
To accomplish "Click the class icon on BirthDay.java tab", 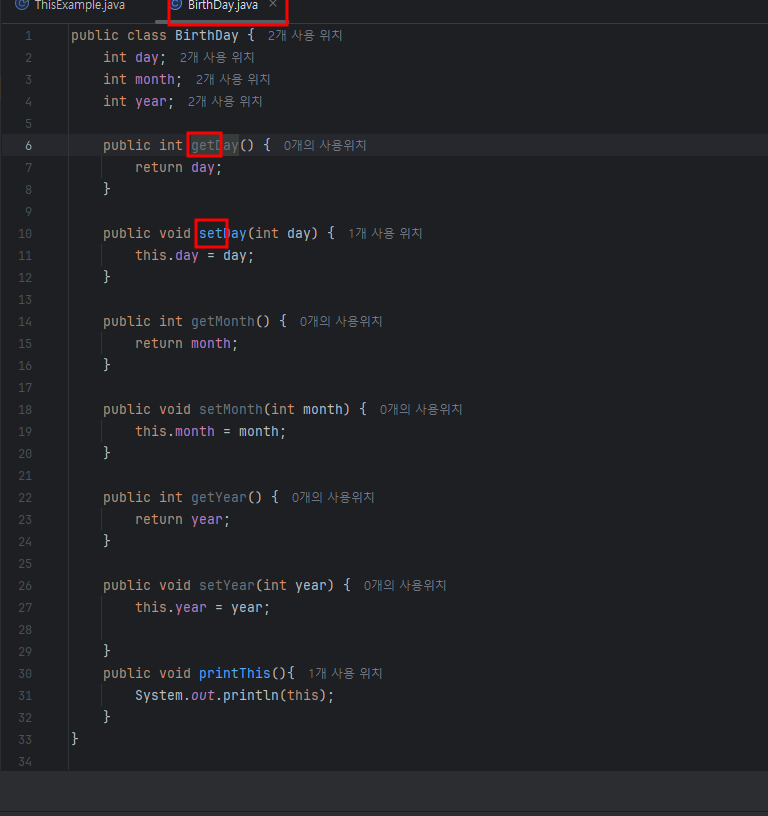I will [176, 5].
